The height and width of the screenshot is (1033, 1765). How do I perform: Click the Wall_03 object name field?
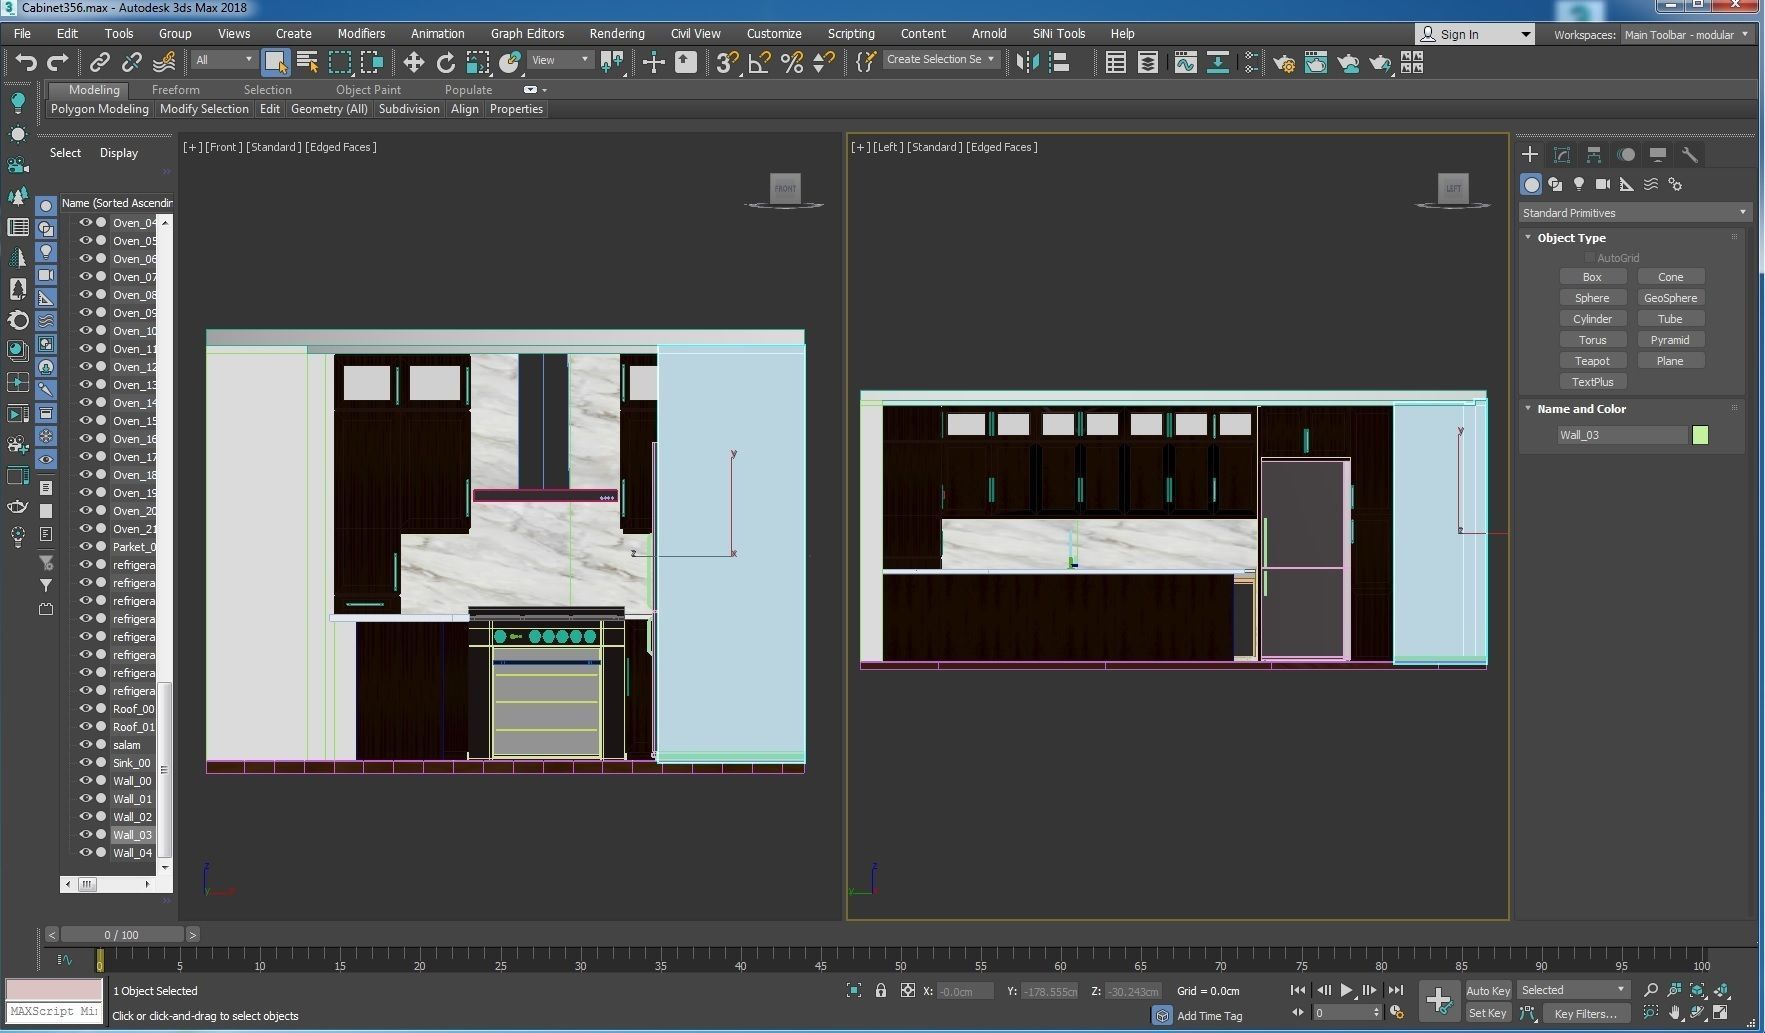tap(1622, 435)
